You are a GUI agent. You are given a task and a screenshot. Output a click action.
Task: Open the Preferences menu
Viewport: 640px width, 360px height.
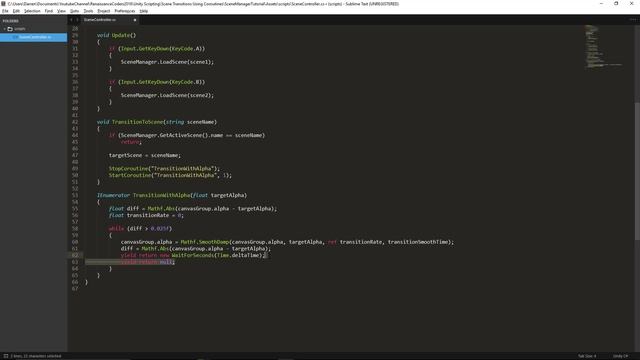124,11
